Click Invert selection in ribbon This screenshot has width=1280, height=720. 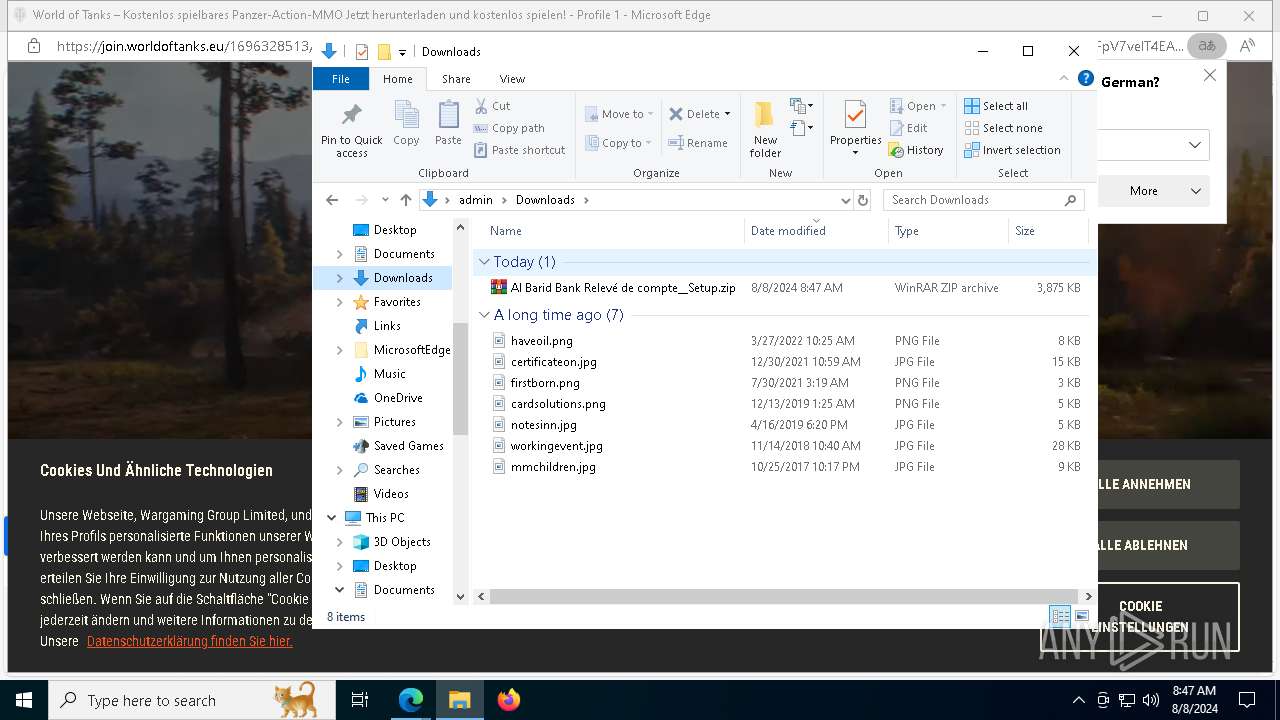1012,150
